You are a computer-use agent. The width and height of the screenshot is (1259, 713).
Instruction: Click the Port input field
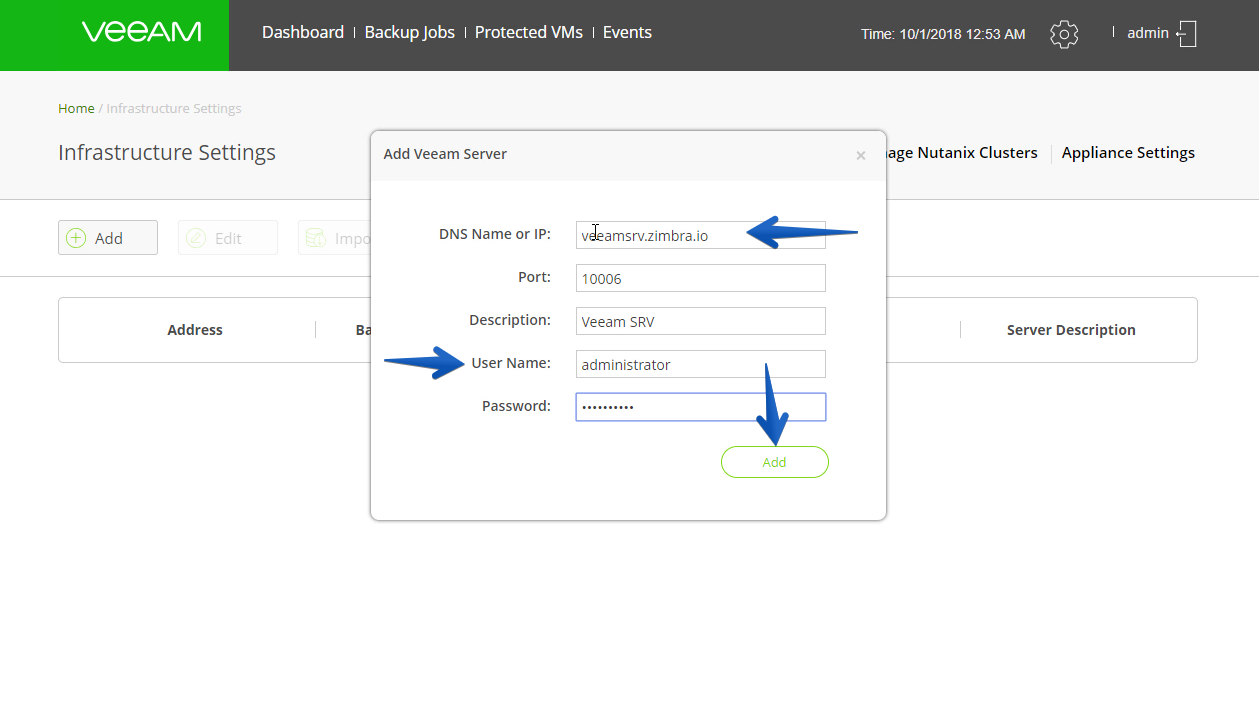tap(701, 278)
